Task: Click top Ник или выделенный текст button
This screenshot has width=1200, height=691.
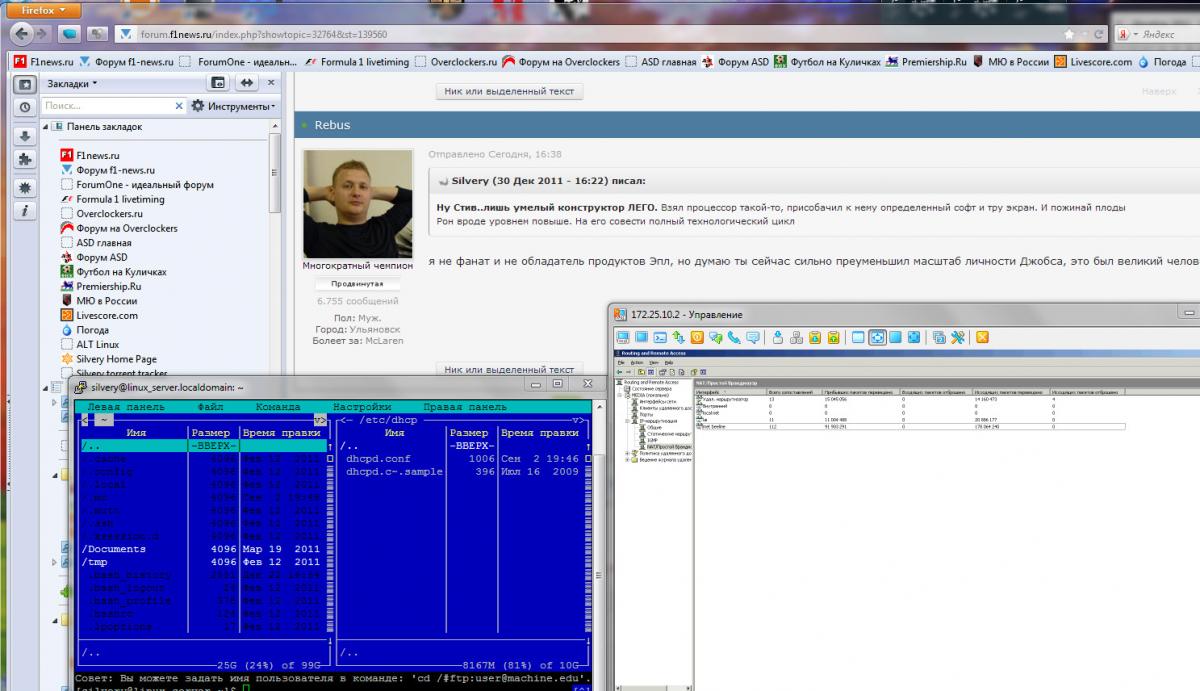Action: tap(509, 91)
